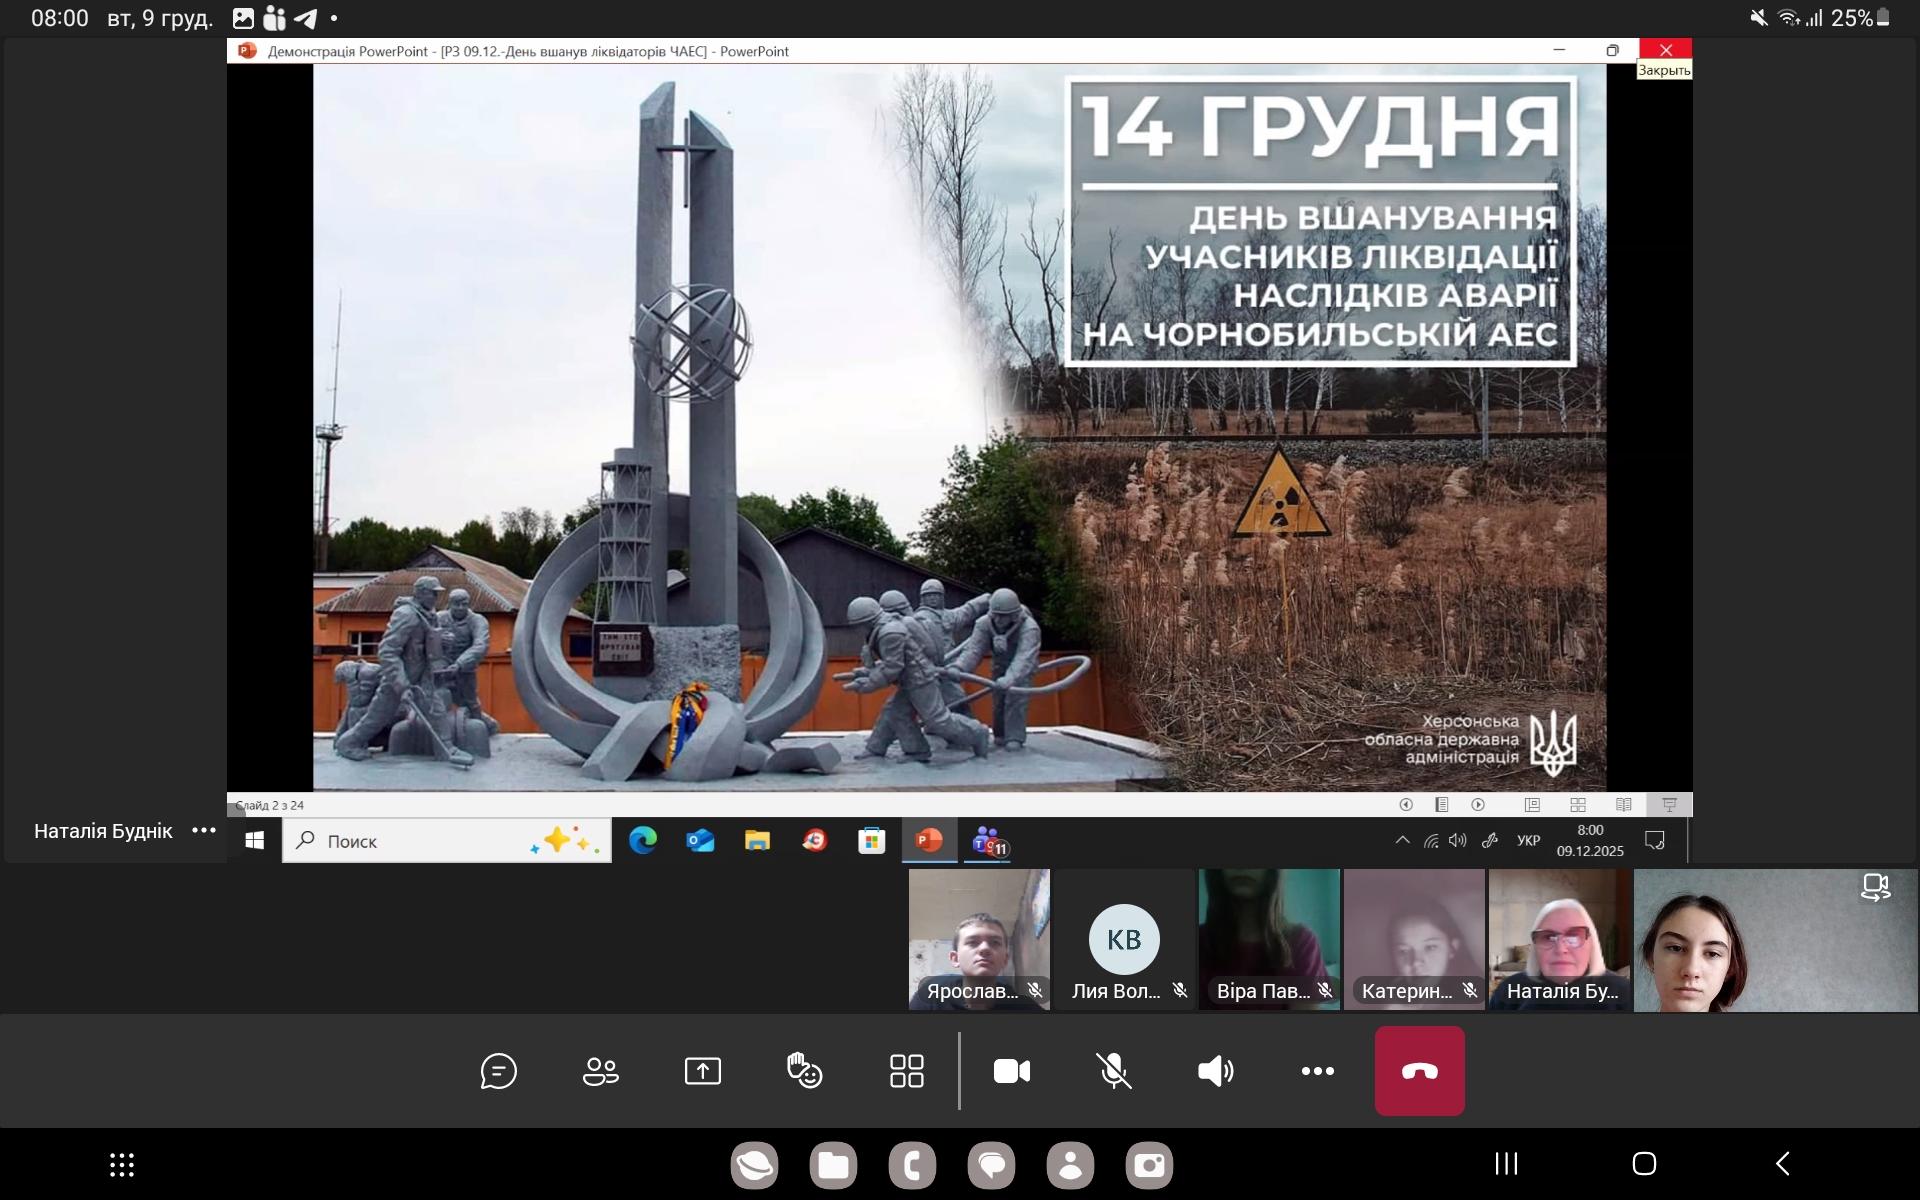
Task: Open the My Files folder app
Action: [833, 1165]
